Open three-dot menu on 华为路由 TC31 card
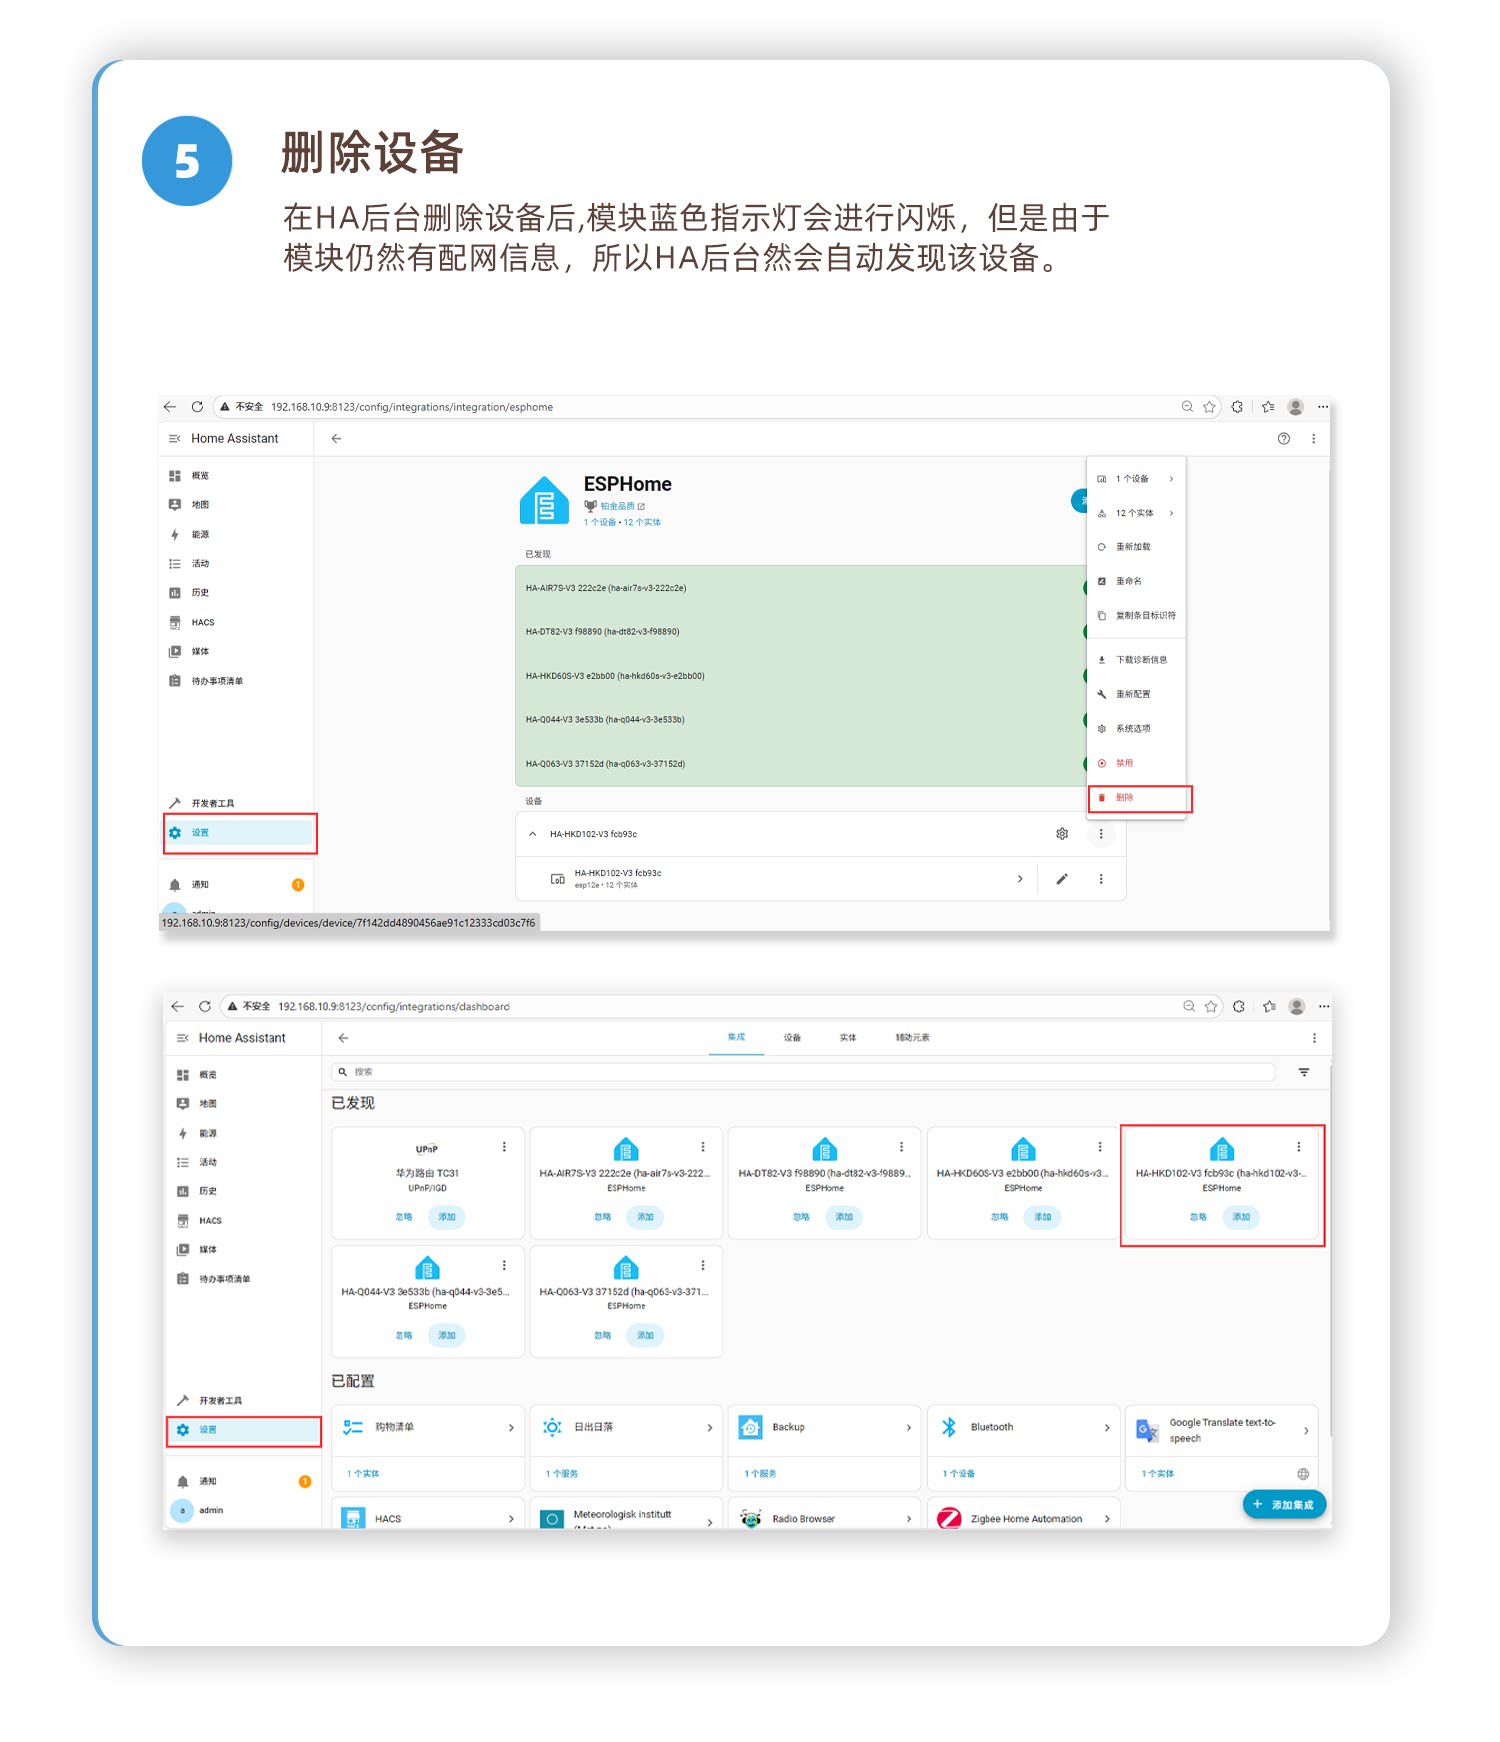The height and width of the screenshot is (1742, 1500). point(504,1147)
